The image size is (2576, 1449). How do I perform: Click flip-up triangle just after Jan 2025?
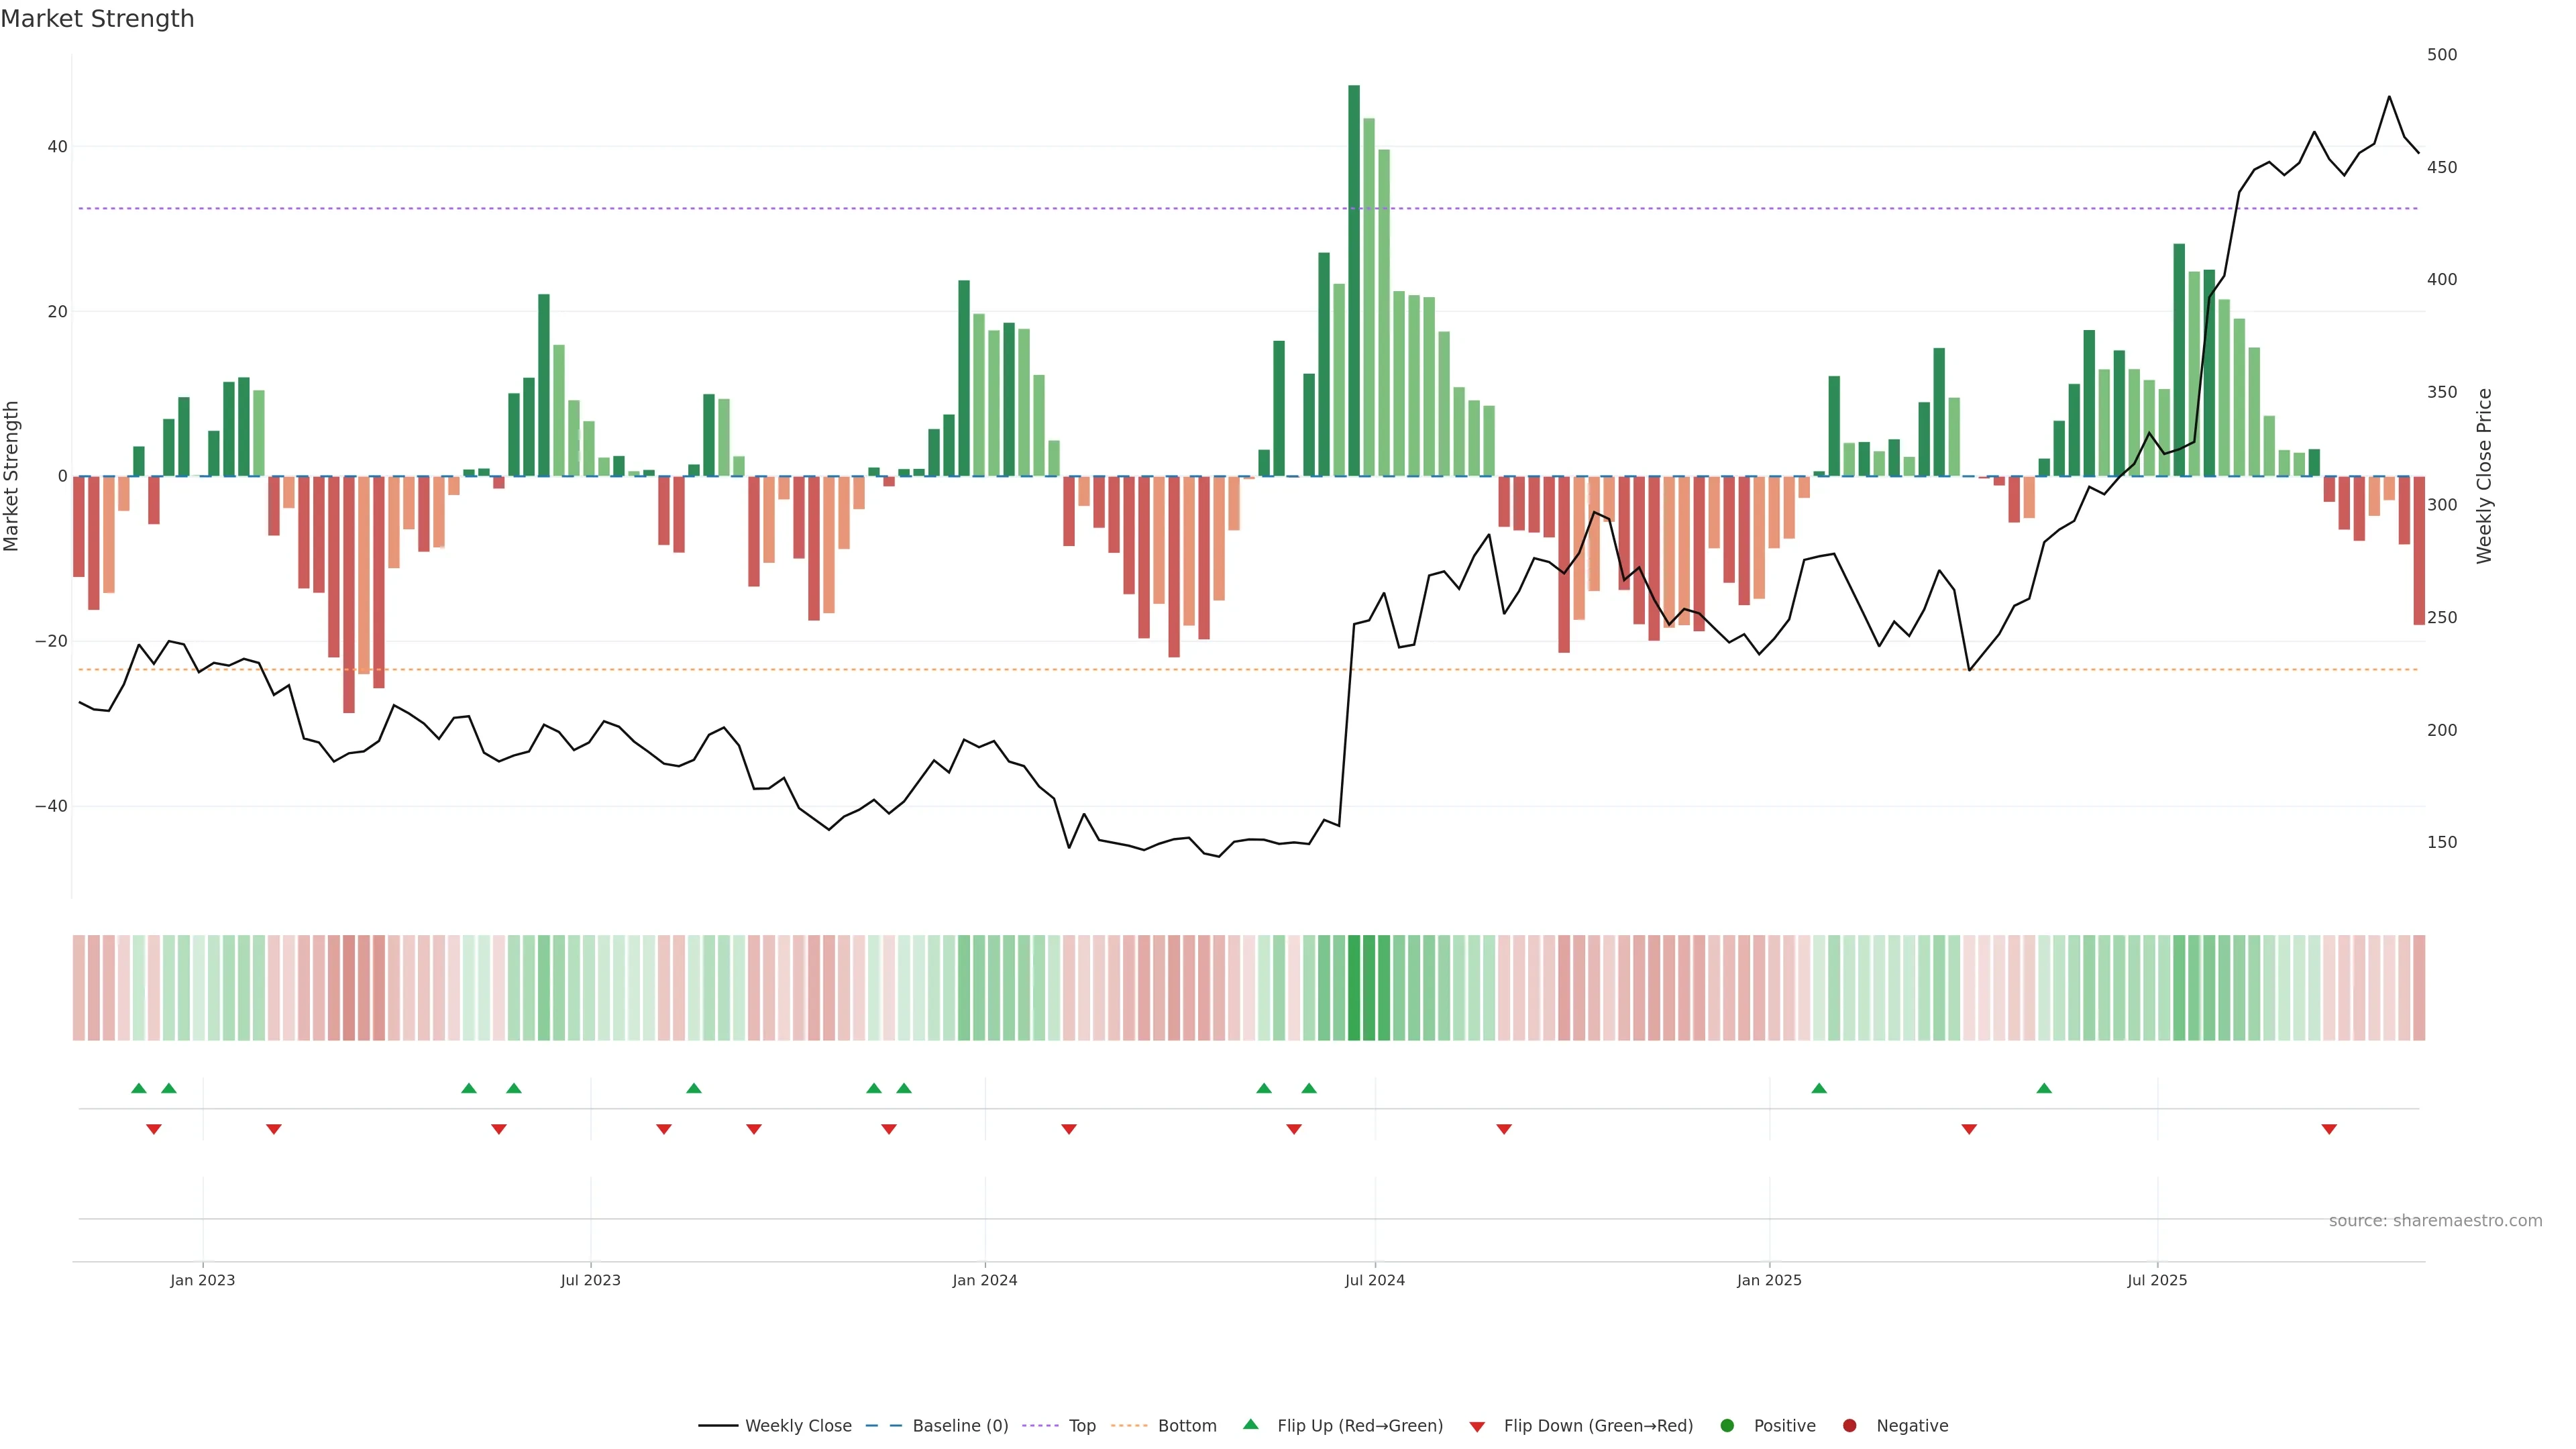1819,1088
